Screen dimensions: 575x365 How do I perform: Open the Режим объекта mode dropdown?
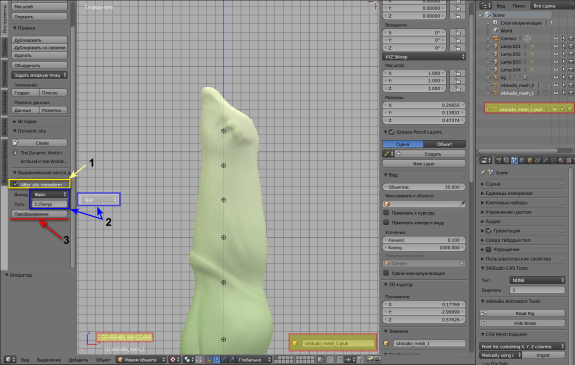(x=141, y=359)
